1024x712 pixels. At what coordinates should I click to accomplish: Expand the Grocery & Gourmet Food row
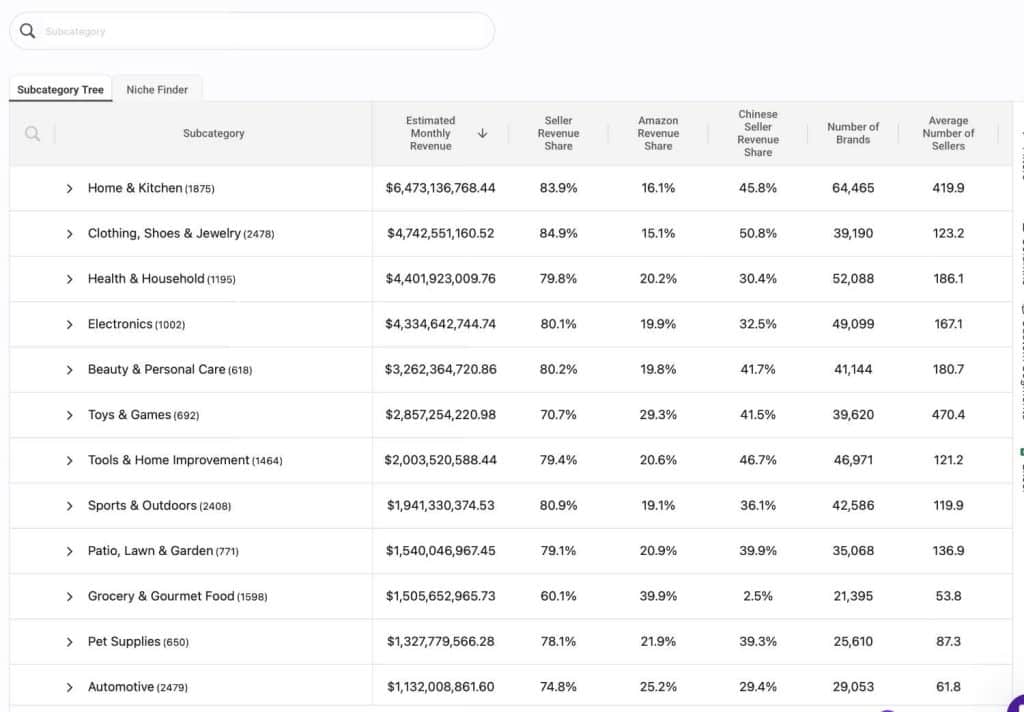69,597
